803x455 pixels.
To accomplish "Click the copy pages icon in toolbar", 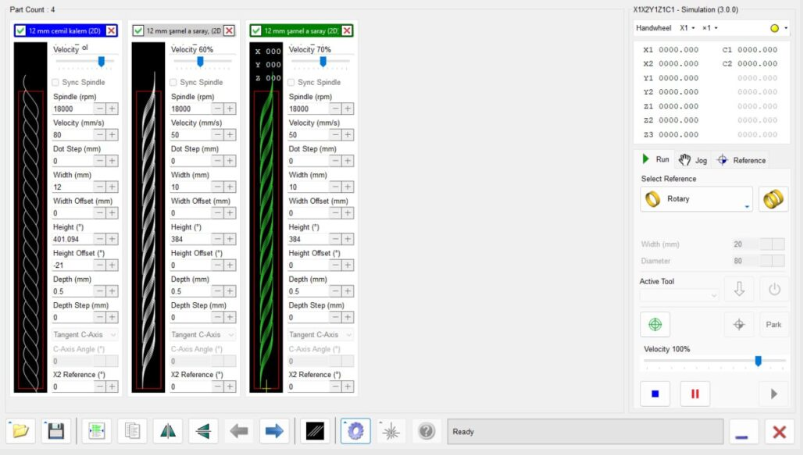I will [132, 431].
